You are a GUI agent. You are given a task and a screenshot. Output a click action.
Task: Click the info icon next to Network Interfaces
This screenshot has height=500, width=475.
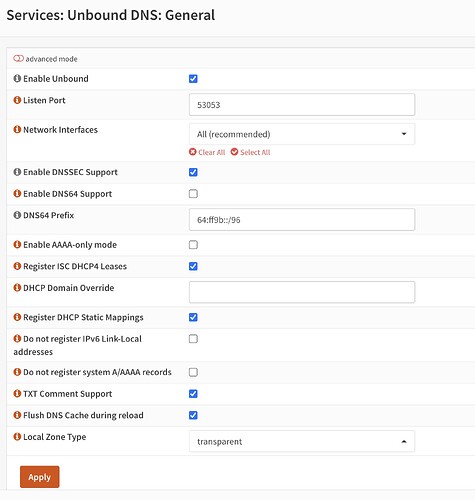tap(17, 129)
